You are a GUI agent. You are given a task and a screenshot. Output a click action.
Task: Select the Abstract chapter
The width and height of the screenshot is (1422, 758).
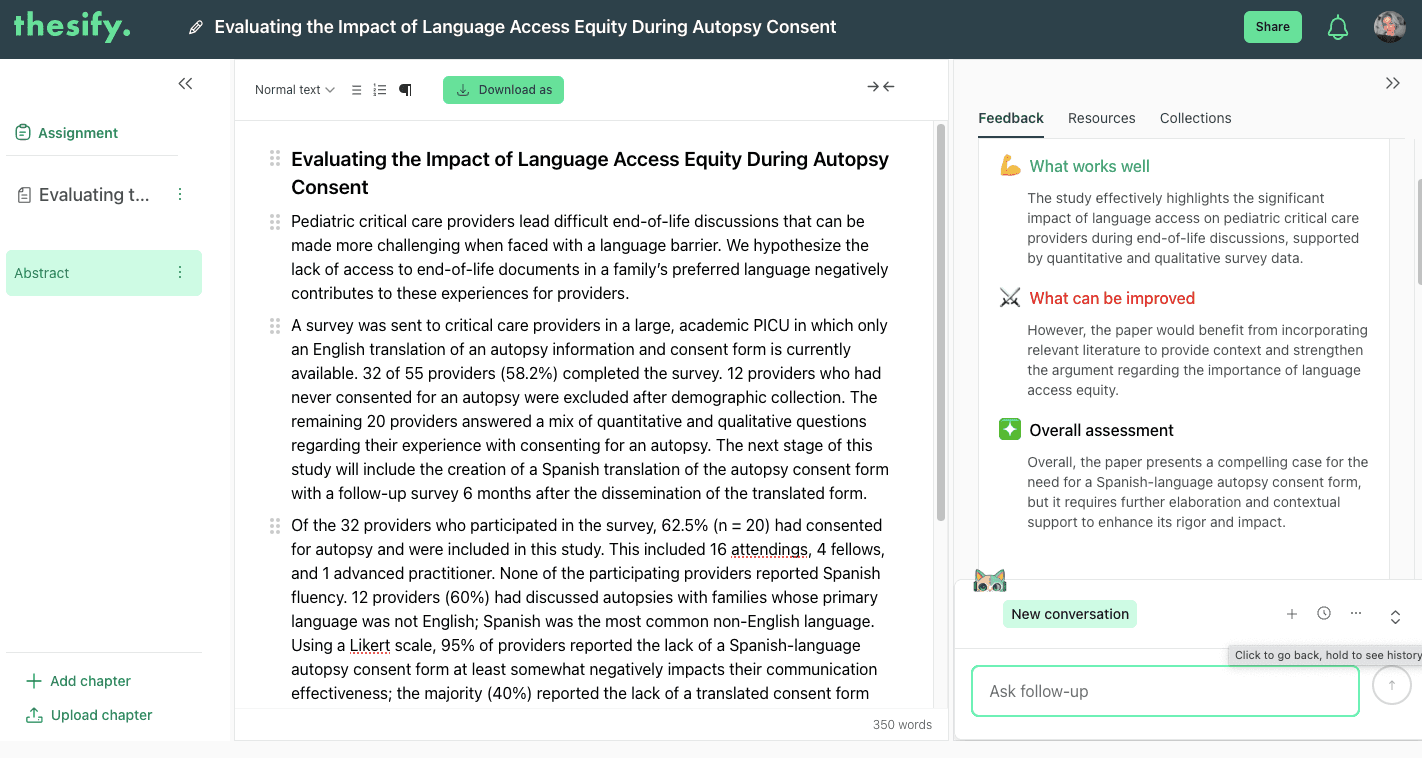[x=104, y=273]
